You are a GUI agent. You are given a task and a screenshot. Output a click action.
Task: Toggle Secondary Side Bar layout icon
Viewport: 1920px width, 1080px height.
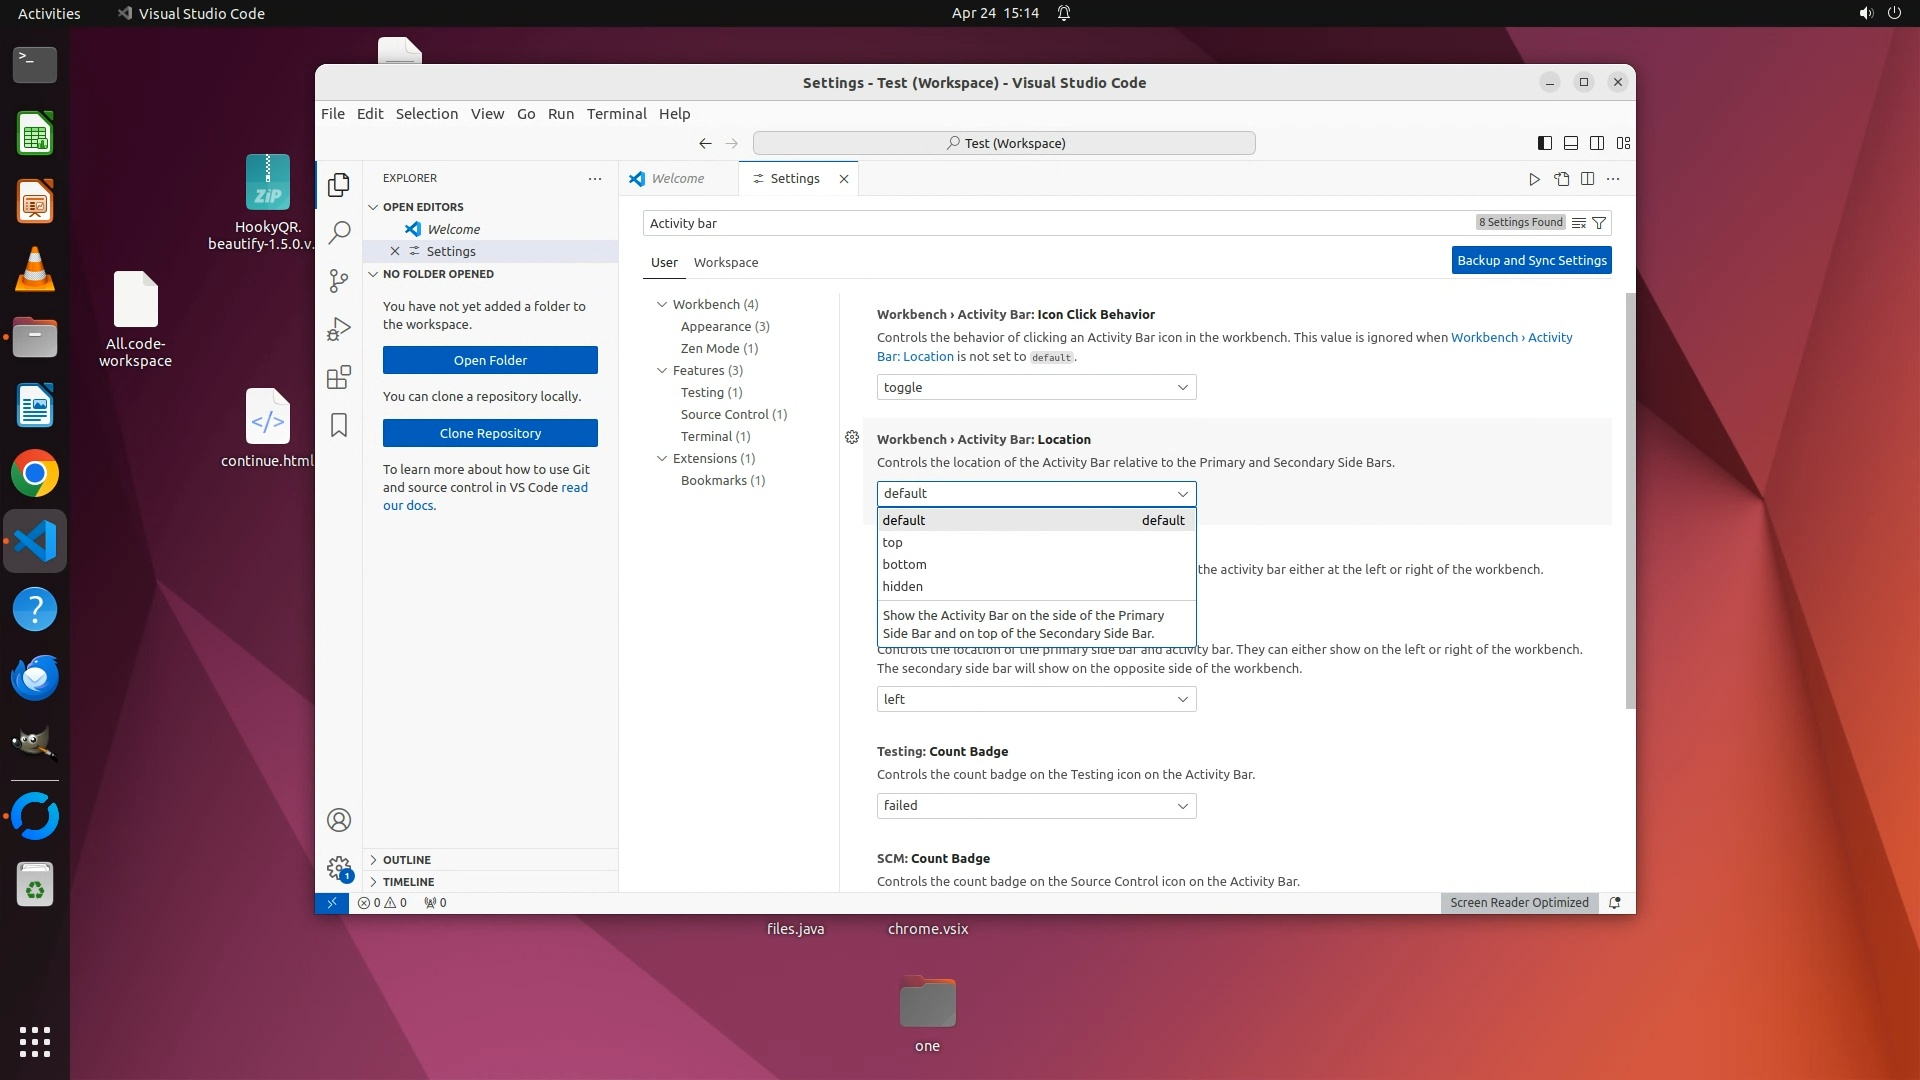[1597, 143]
